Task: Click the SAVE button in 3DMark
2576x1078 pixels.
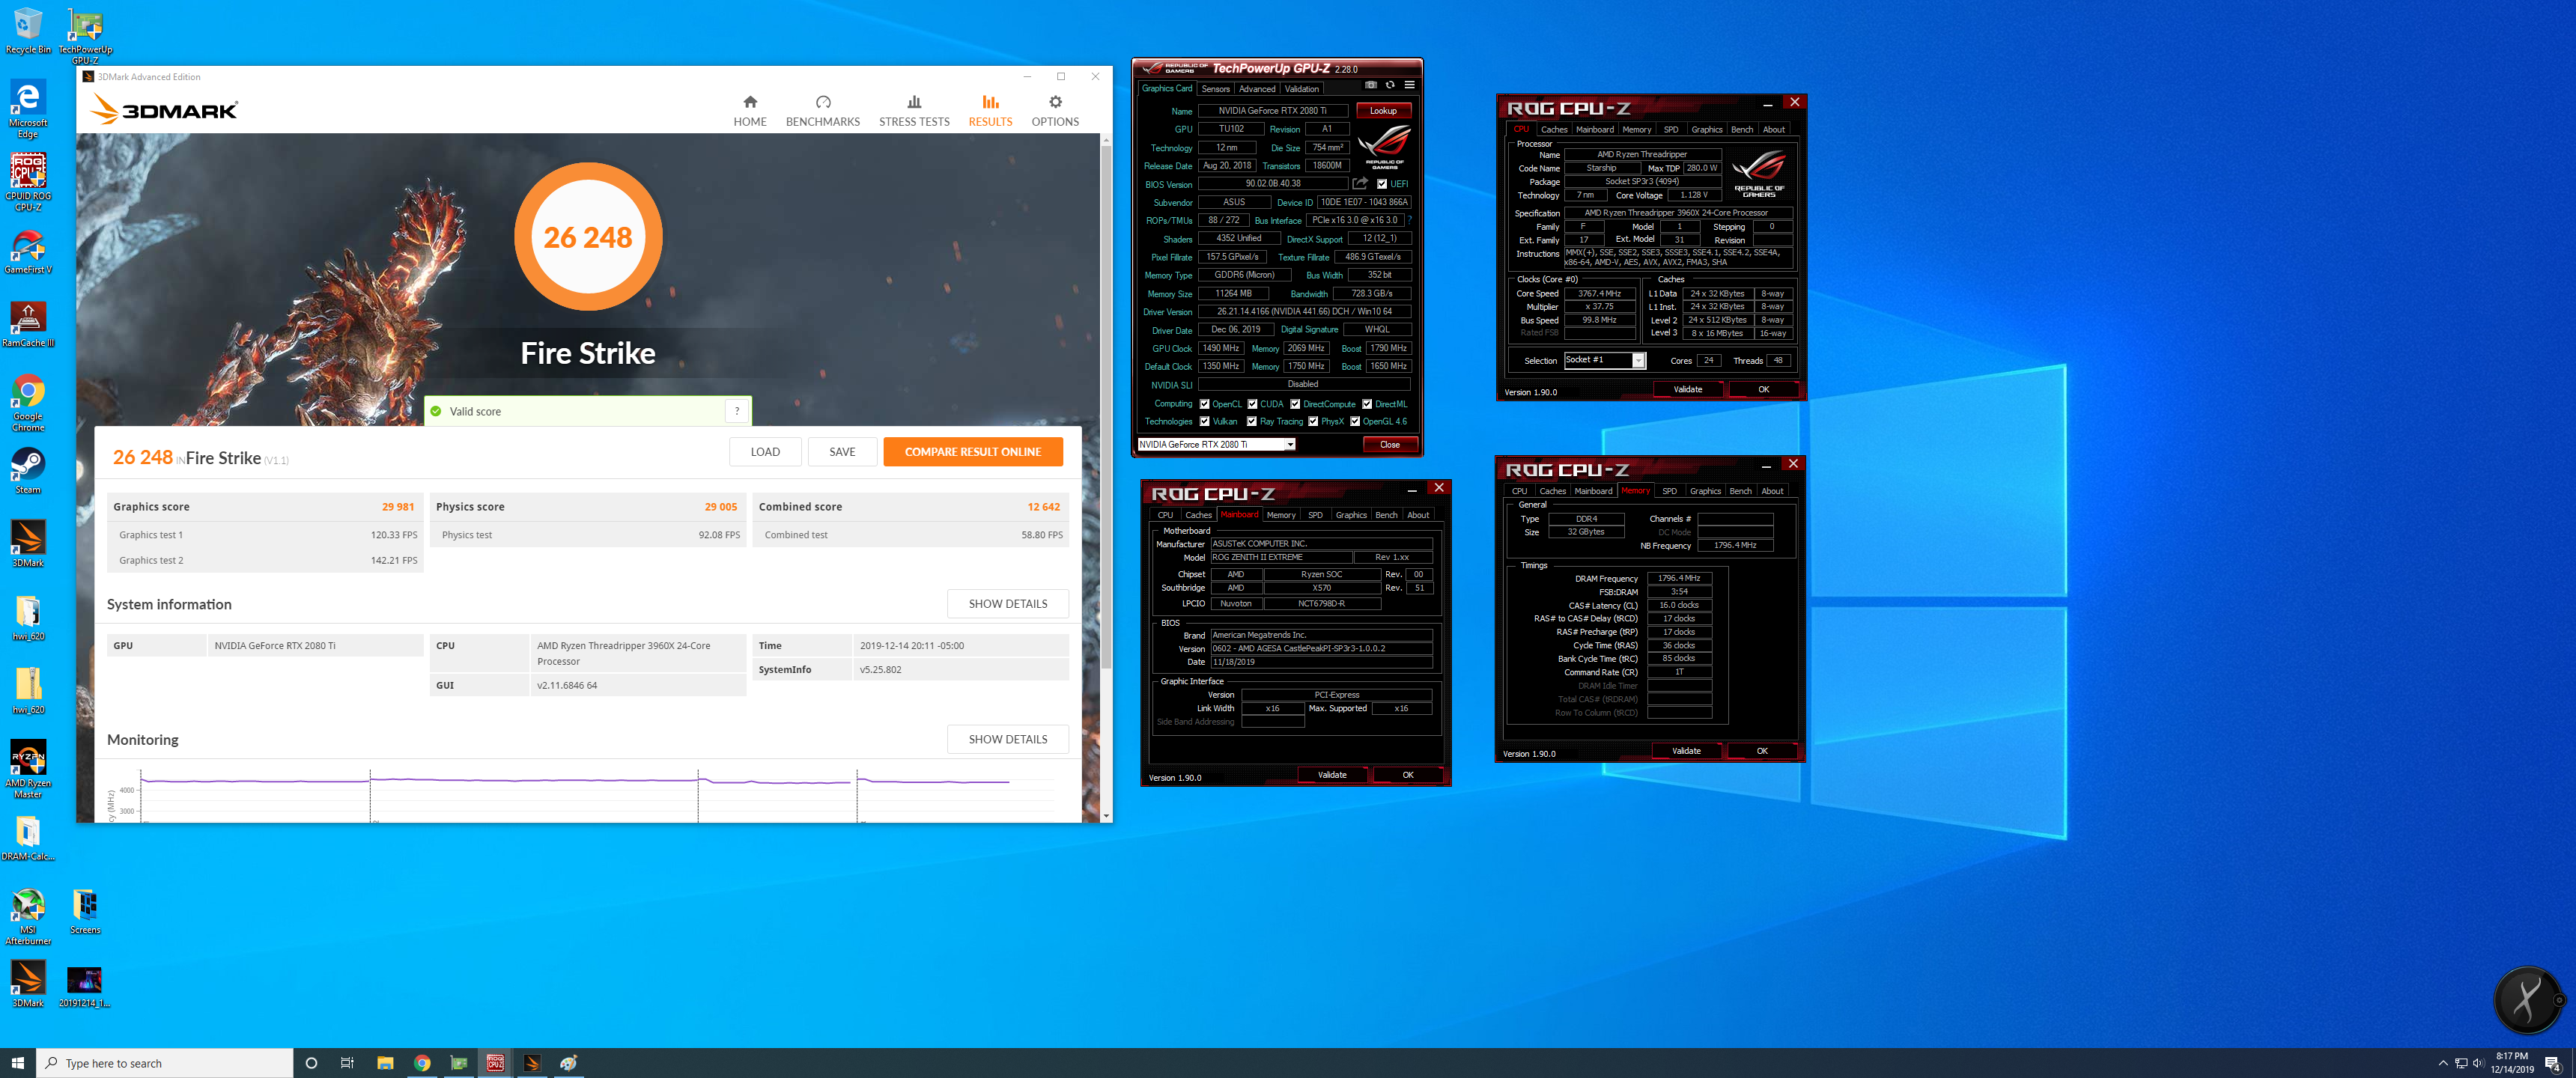Action: pyautogui.click(x=842, y=452)
